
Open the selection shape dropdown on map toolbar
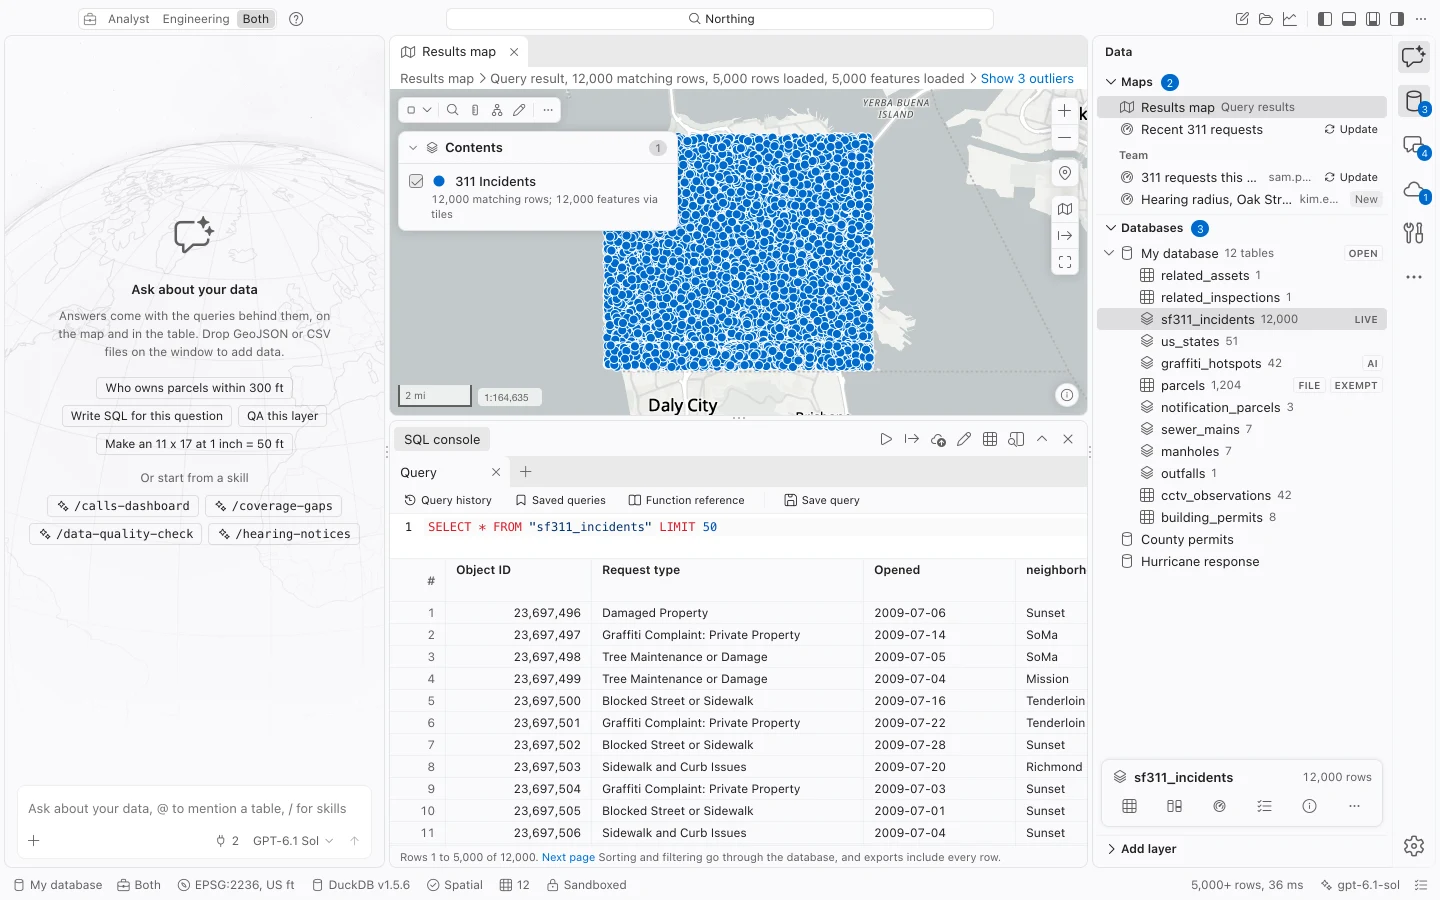[419, 110]
